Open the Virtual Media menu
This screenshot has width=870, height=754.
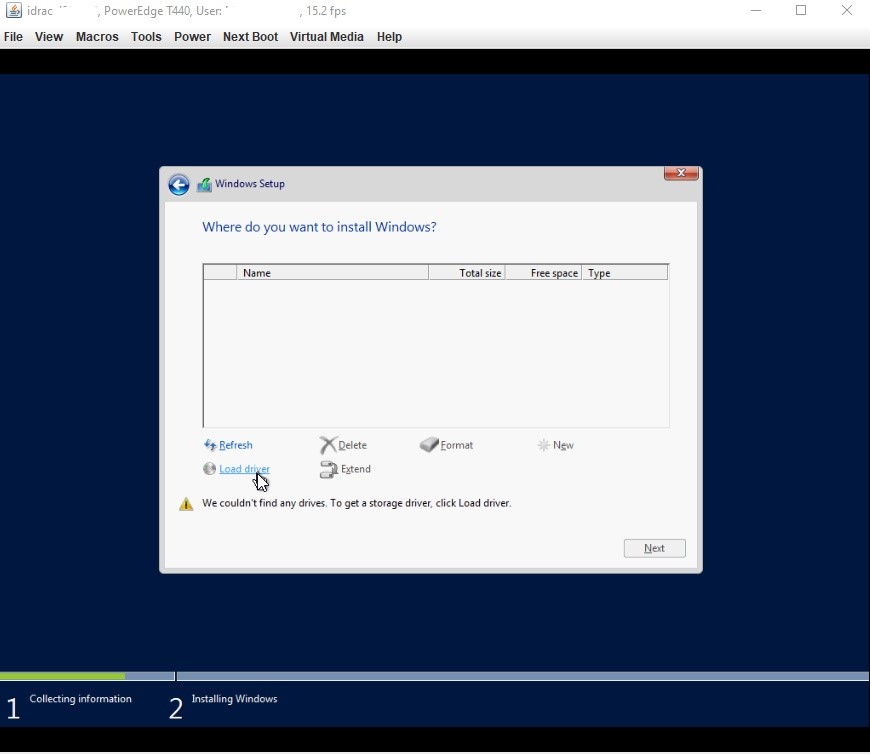tap(327, 37)
